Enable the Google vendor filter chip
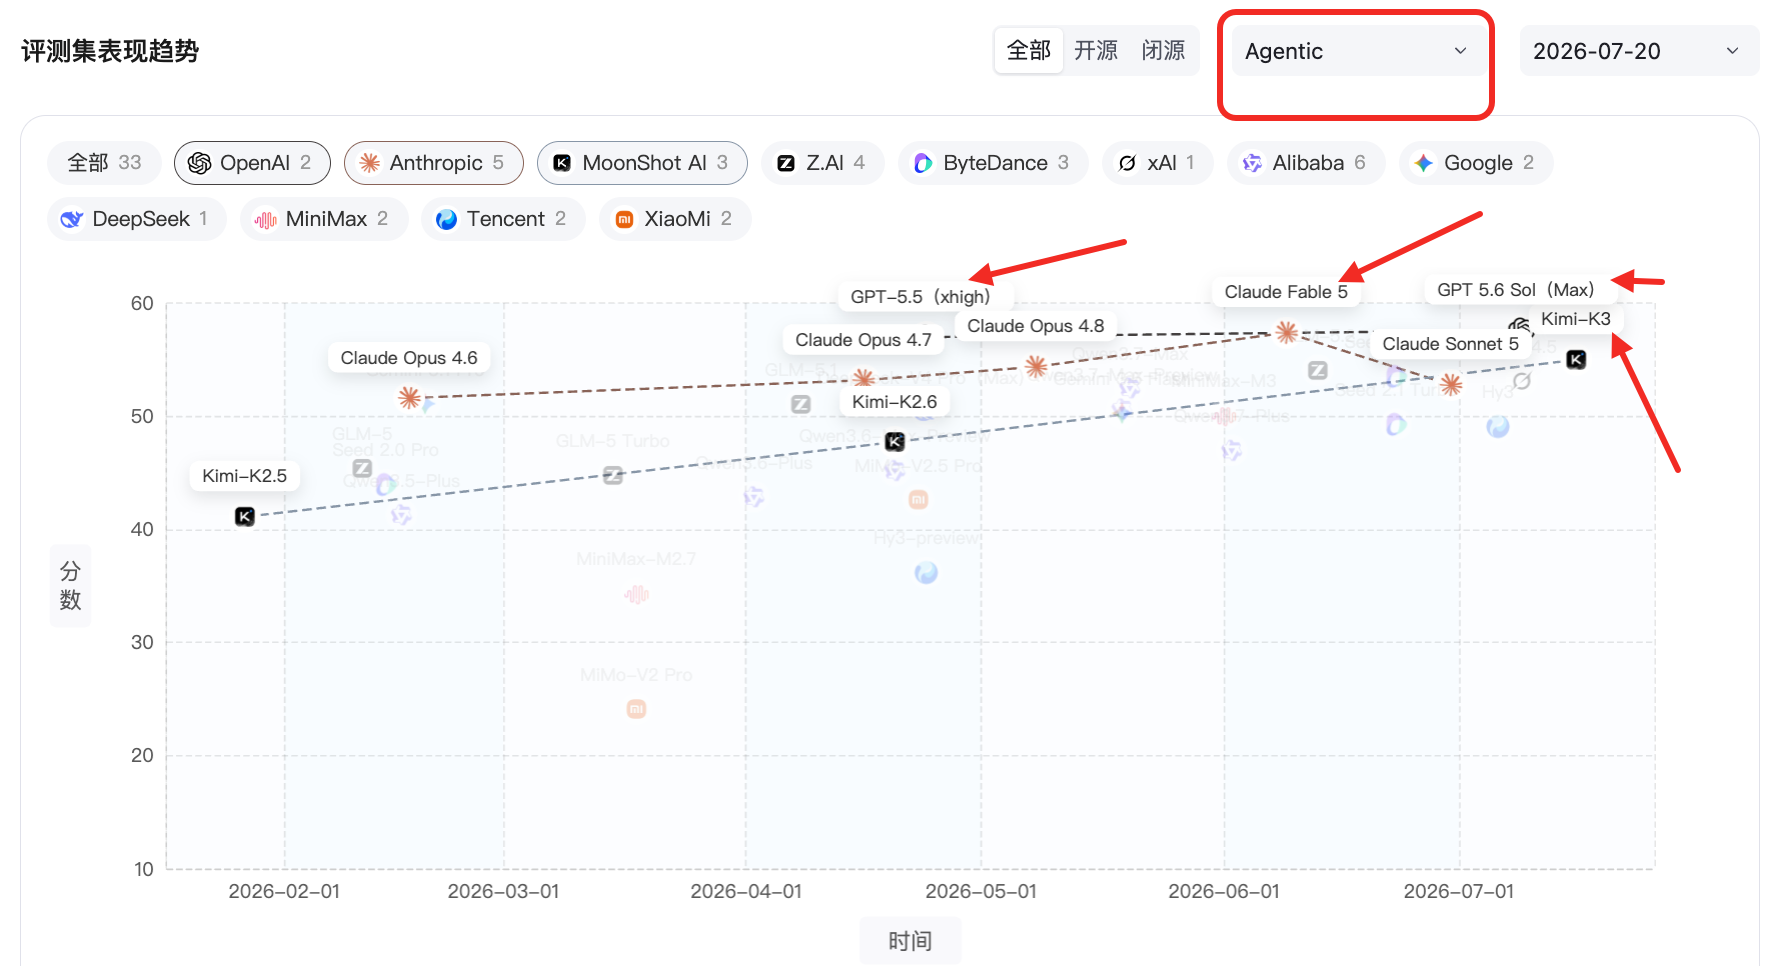 coord(1476,163)
